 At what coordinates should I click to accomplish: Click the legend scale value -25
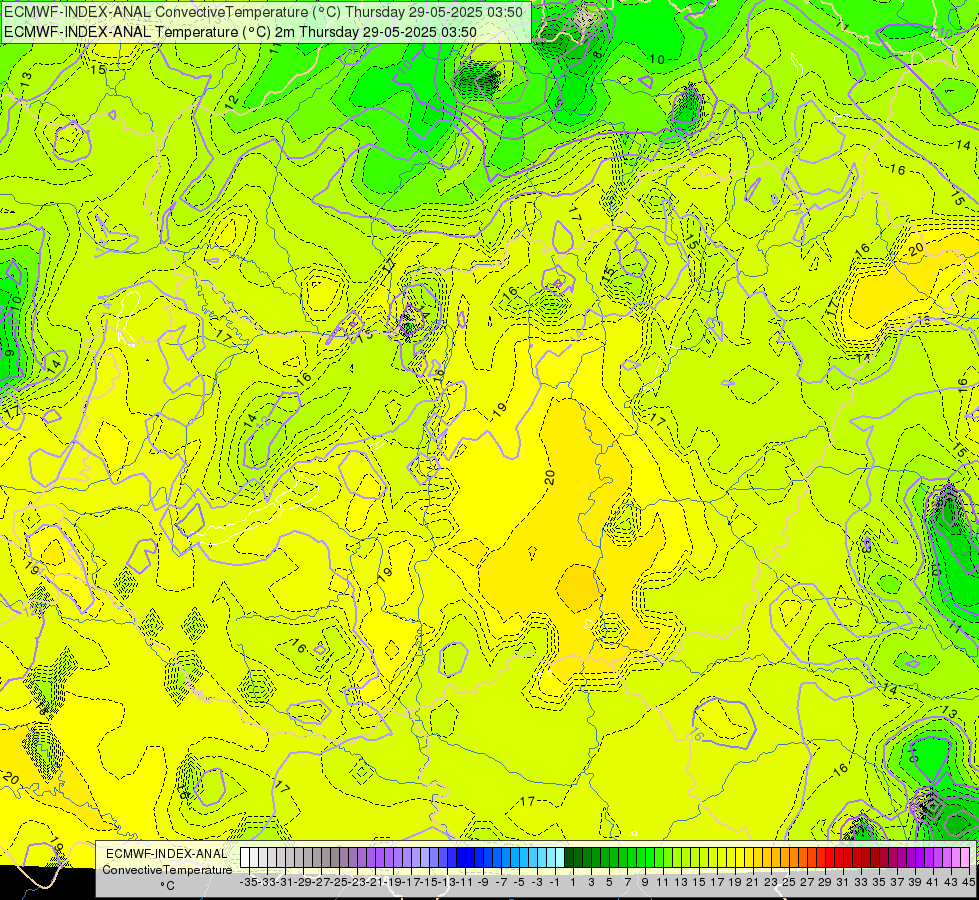click(339, 883)
